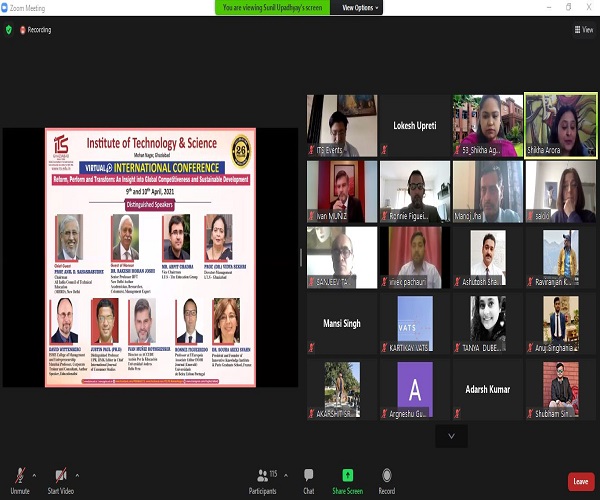
Task: Select SANJEEV TA... video tile
Action: [x=342, y=257]
